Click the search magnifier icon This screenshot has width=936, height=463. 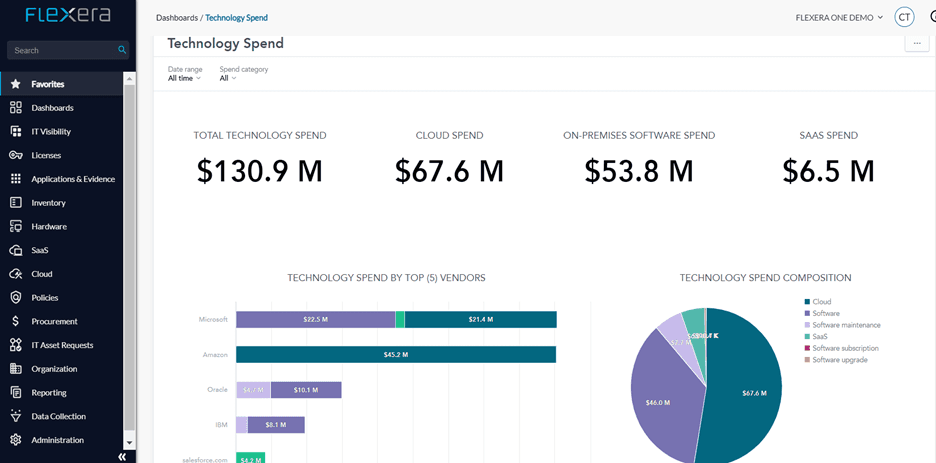122,50
